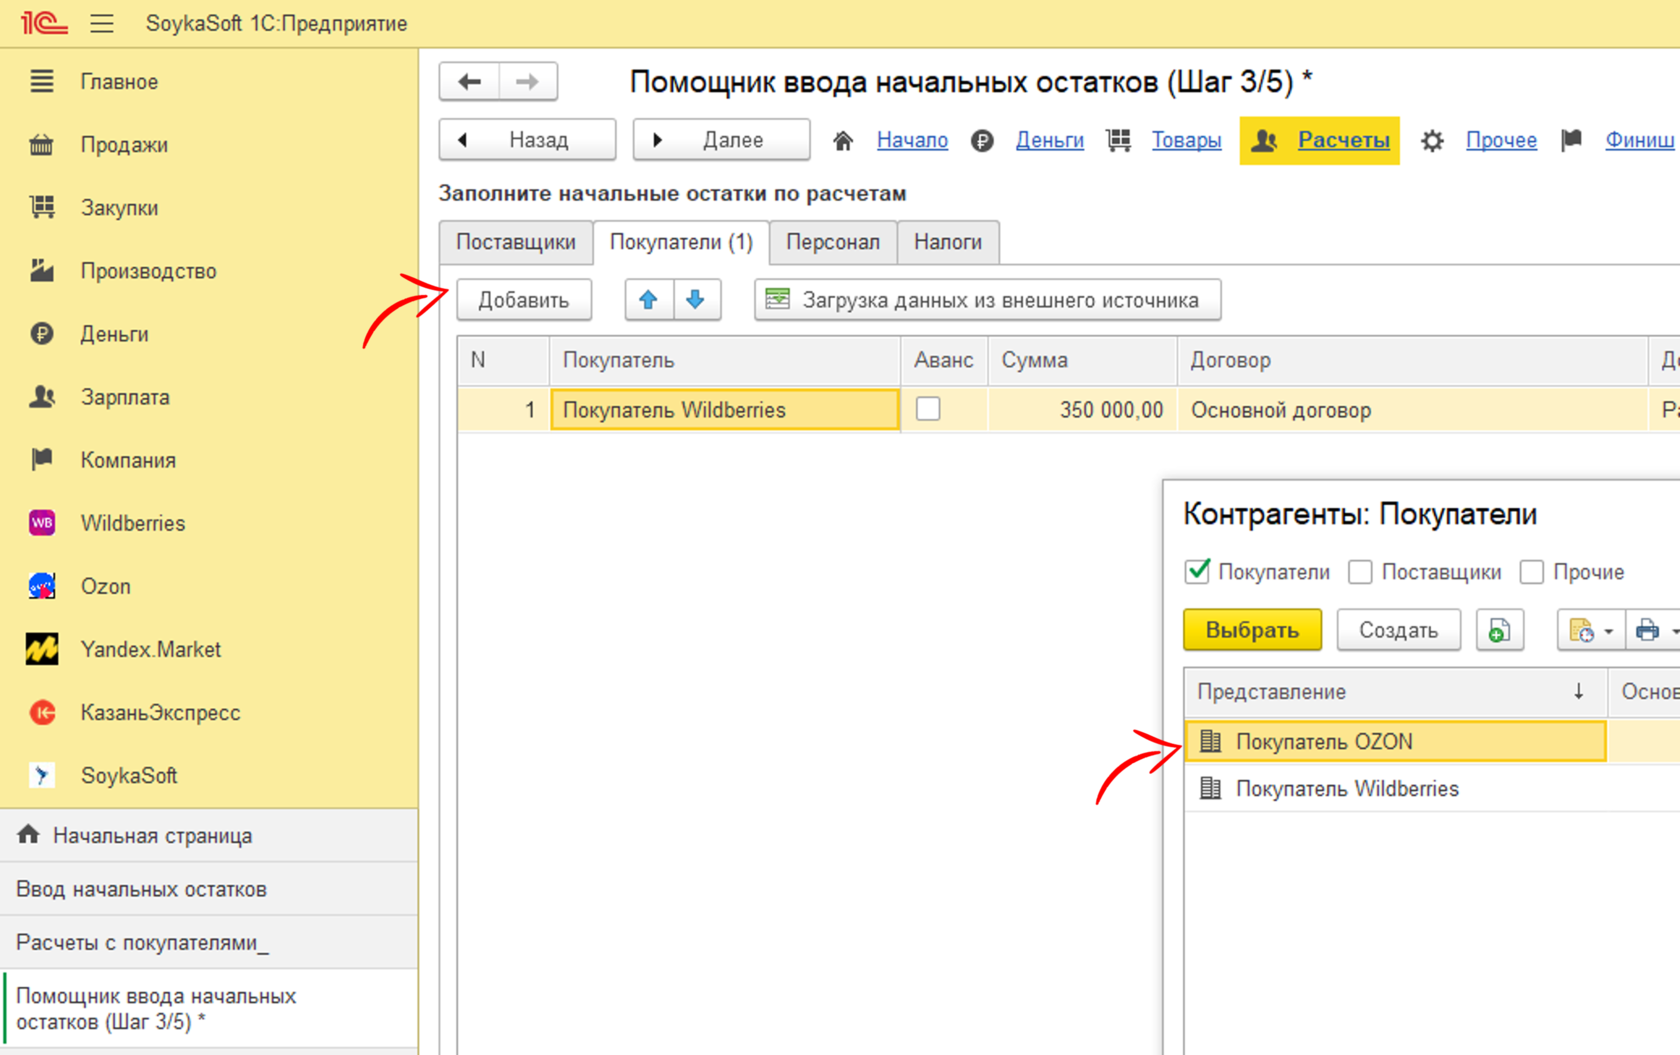Click the Компания flag icon
This screenshot has width=1680, height=1055.
tap(42, 459)
